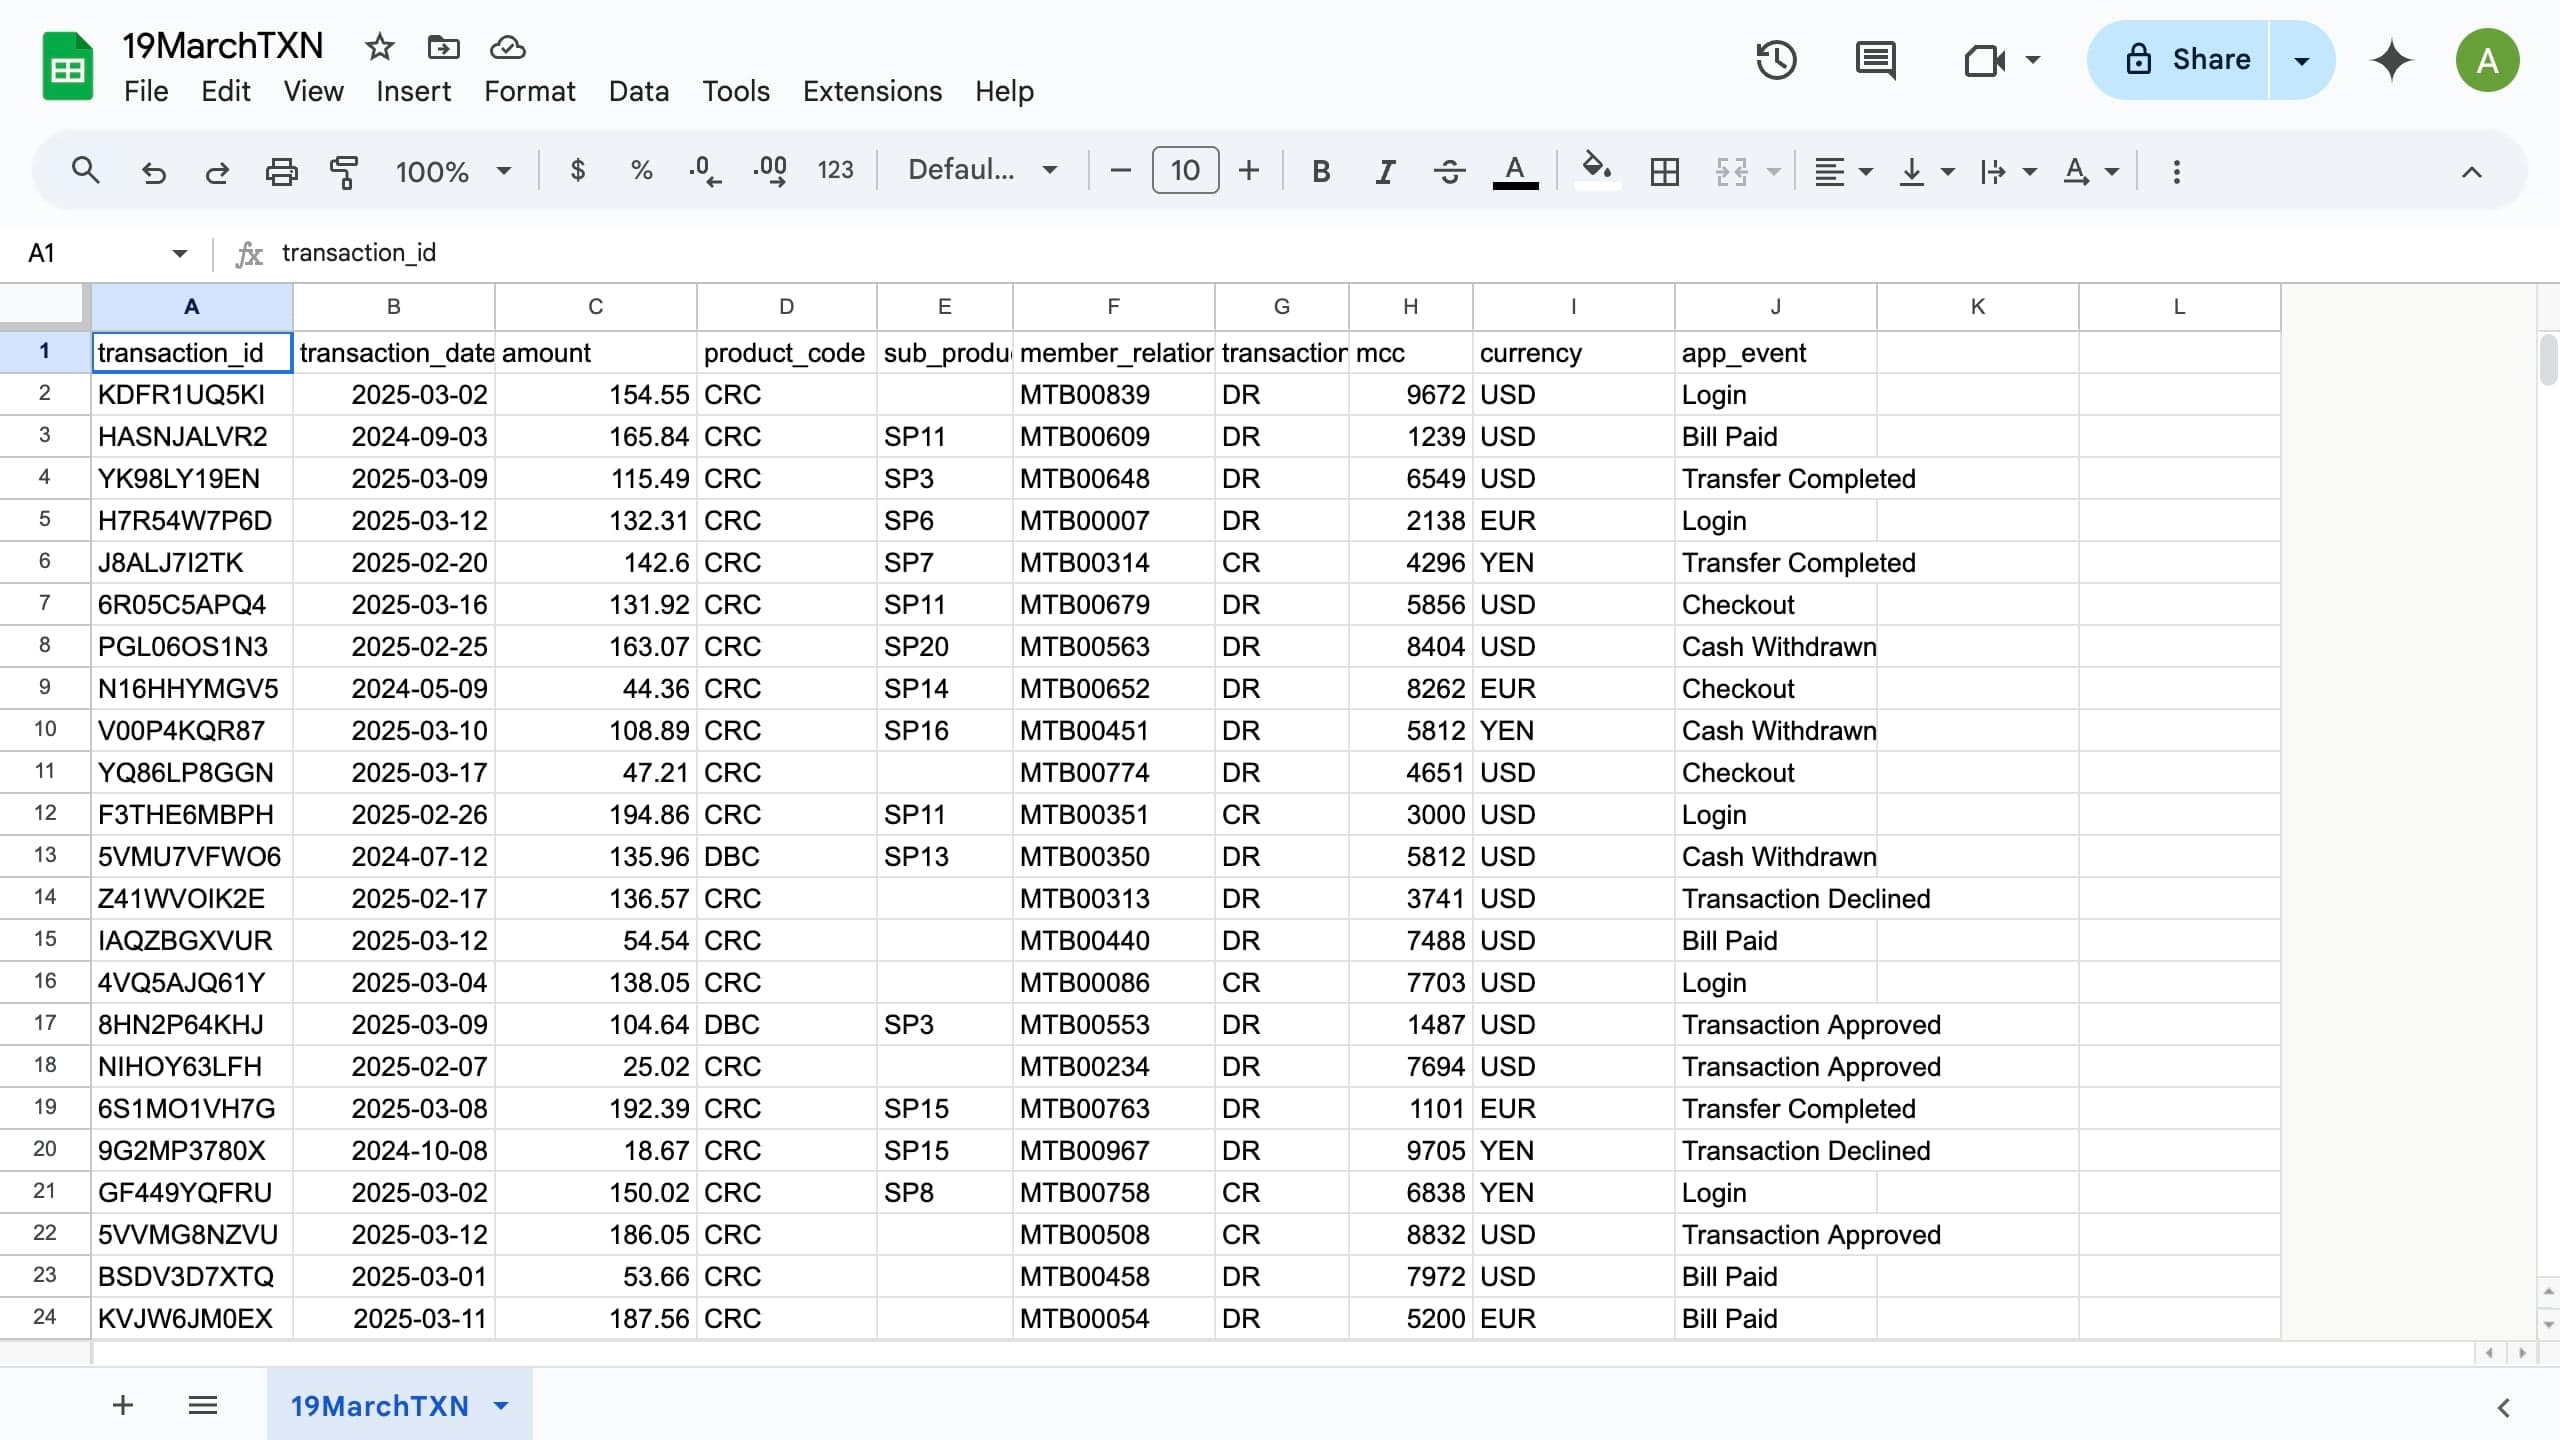This screenshot has width=2560, height=1440.
Task: Open the comments panel icon
Action: coord(1875,60)
